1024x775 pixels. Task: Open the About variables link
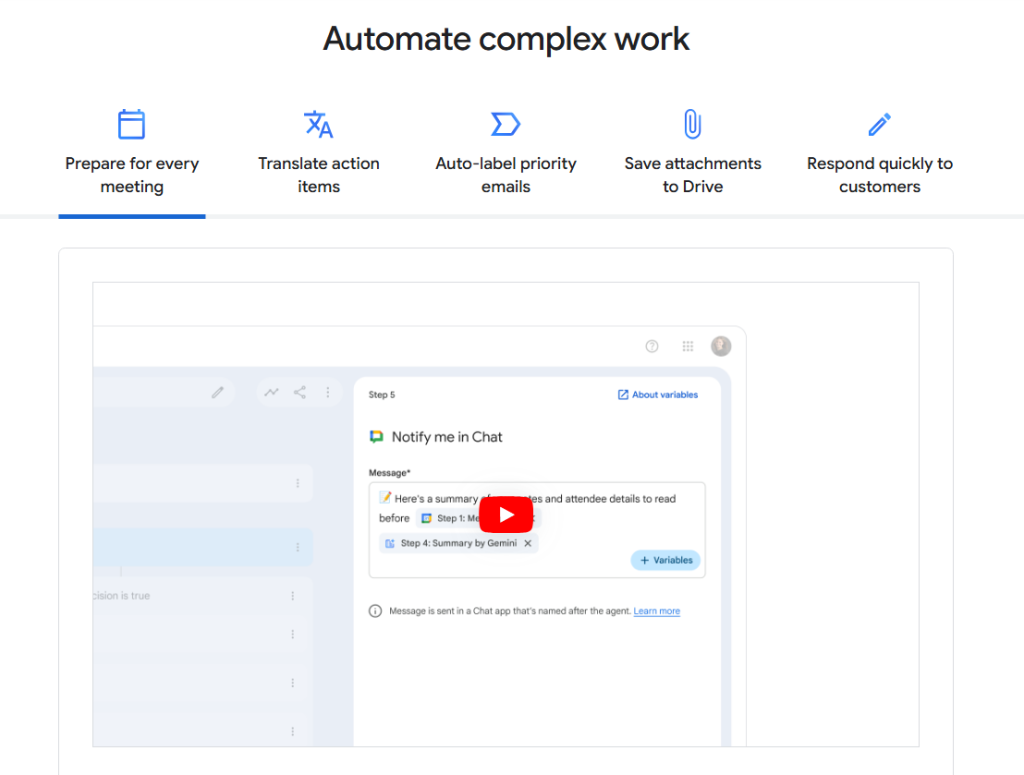[x=658, y=395]
